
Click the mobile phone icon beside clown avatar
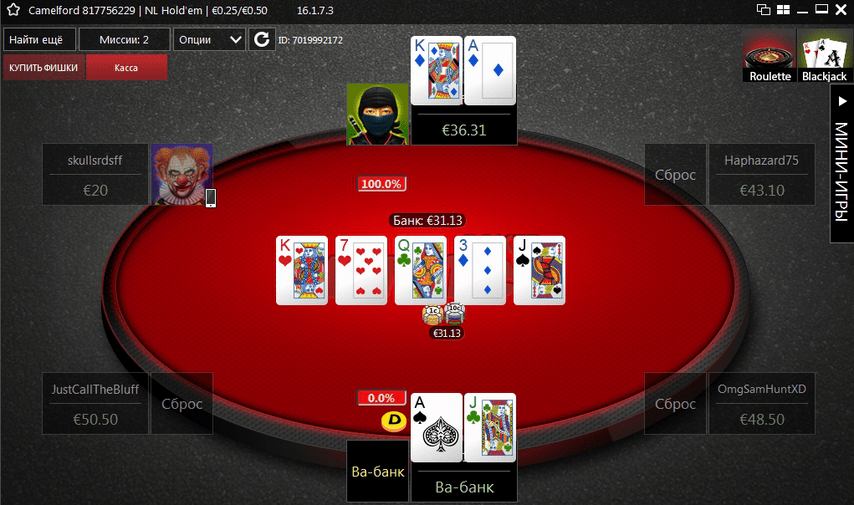point(211,198)
